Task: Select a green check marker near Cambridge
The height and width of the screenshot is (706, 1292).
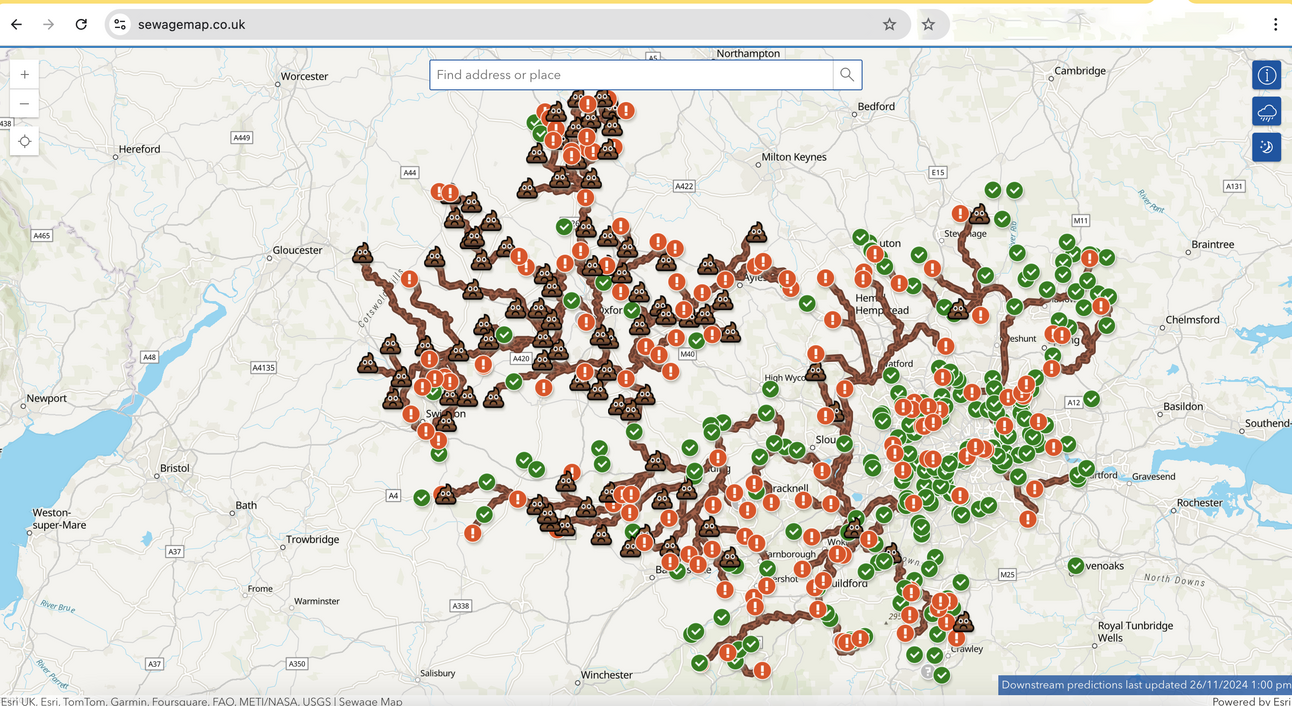Action: (x=1014, y=189)
